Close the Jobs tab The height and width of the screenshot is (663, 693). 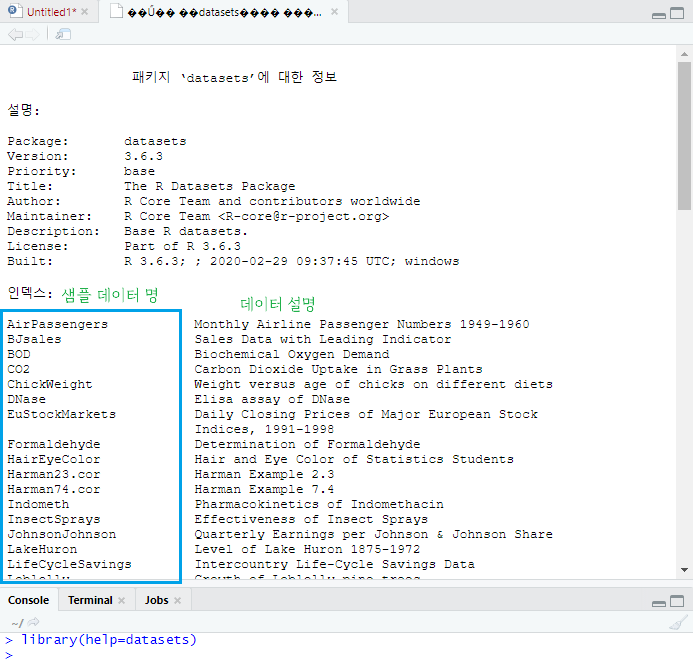click(178, 600)
